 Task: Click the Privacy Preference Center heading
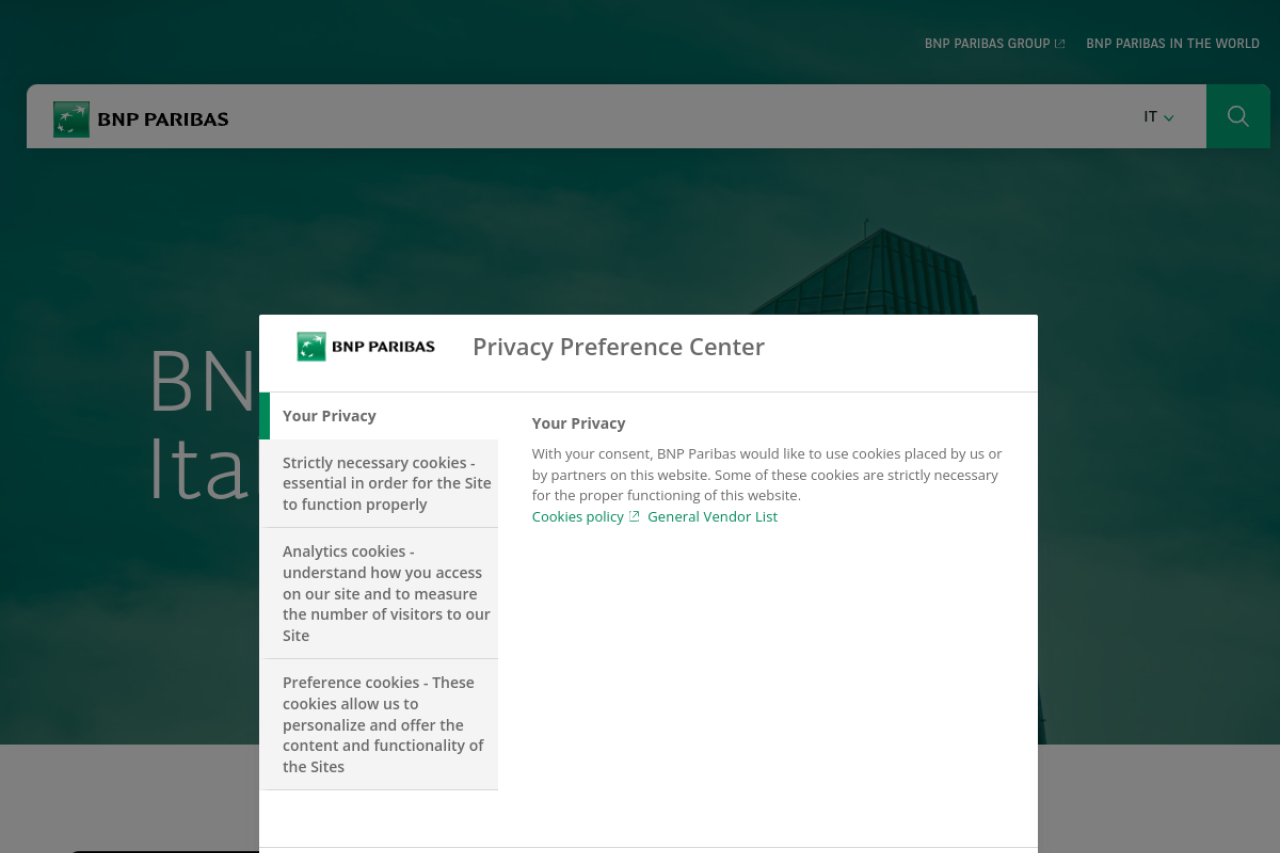pyautogui.click(x=618, y=347)
